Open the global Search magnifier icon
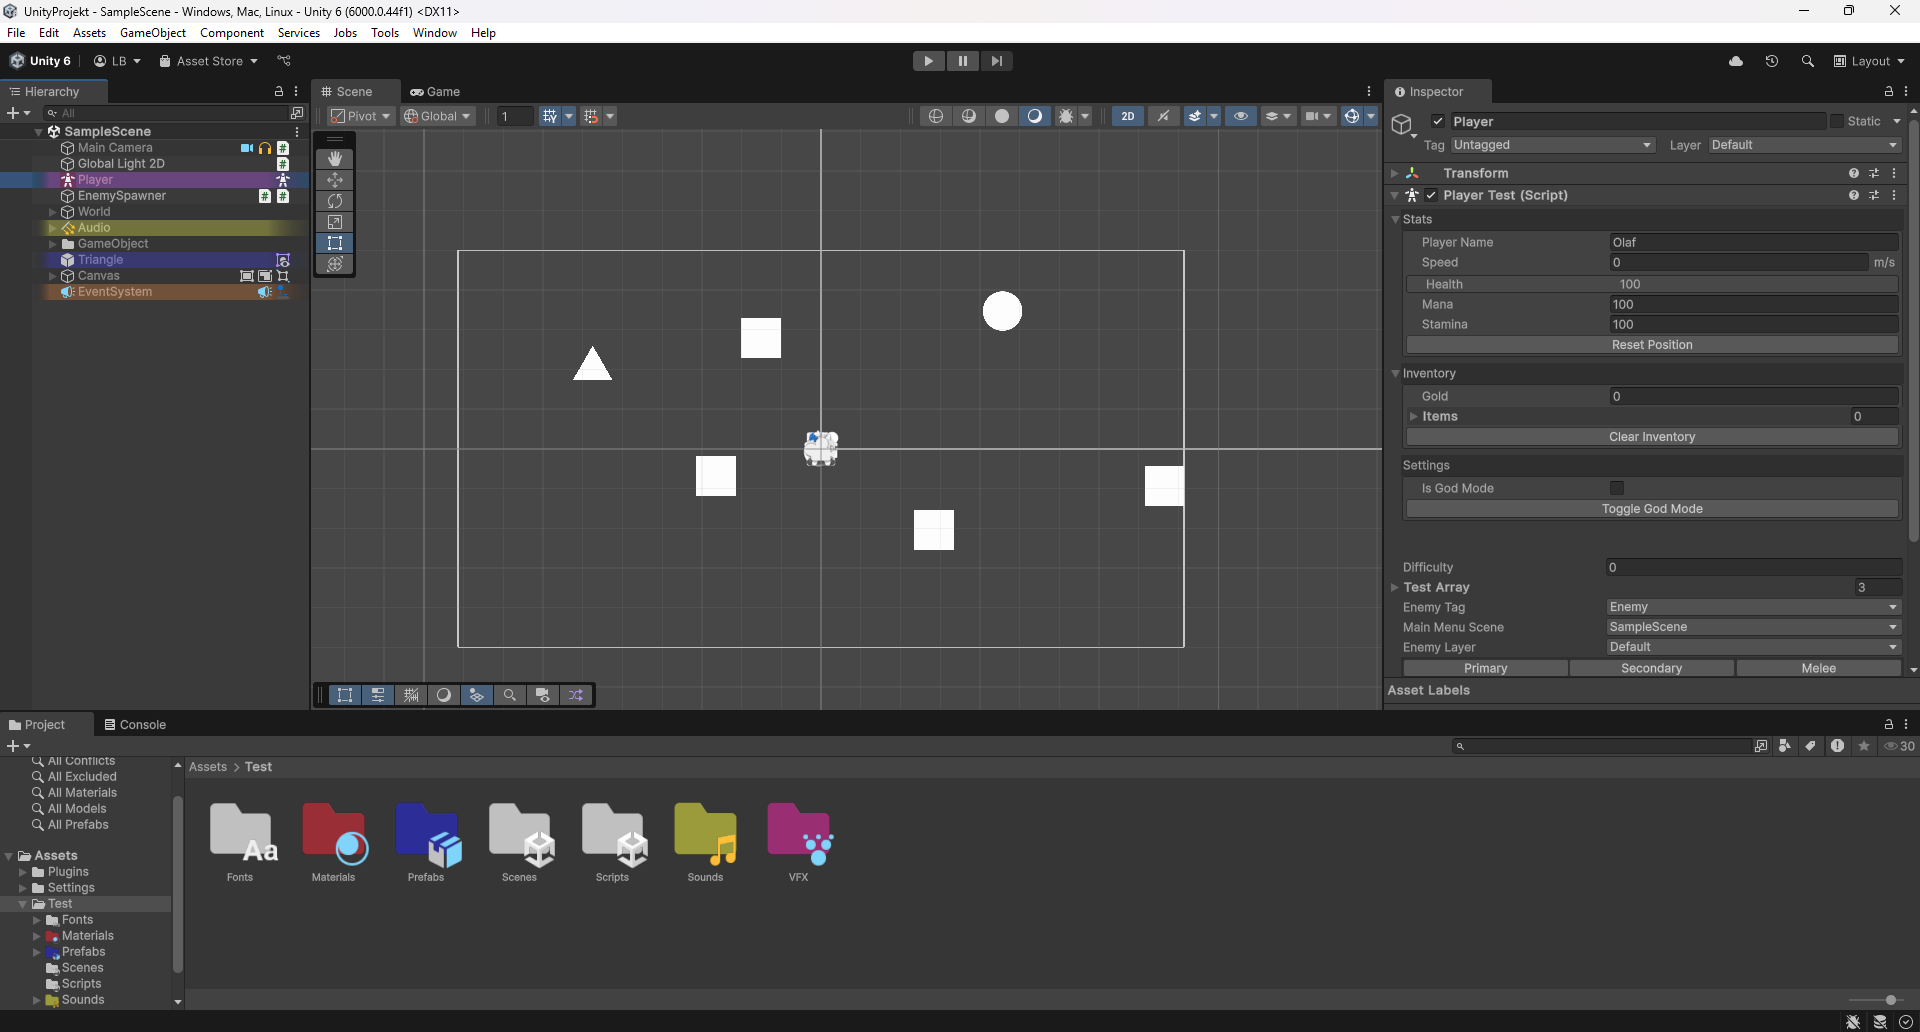 [x=1808, y=61]
